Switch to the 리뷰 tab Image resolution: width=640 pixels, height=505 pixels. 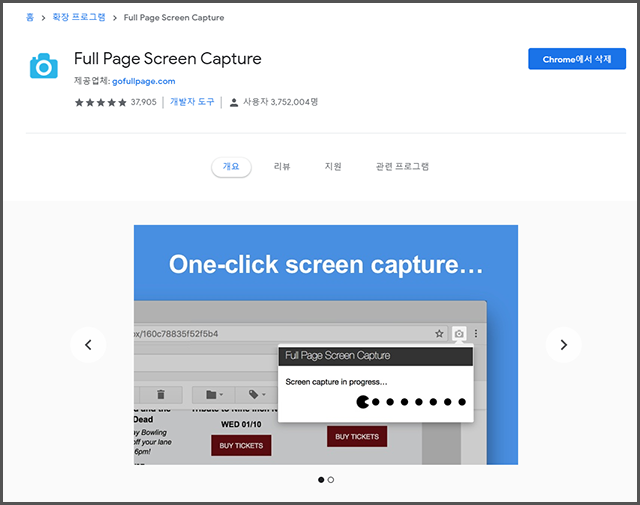pyautogui.click(x=282, y=167)
